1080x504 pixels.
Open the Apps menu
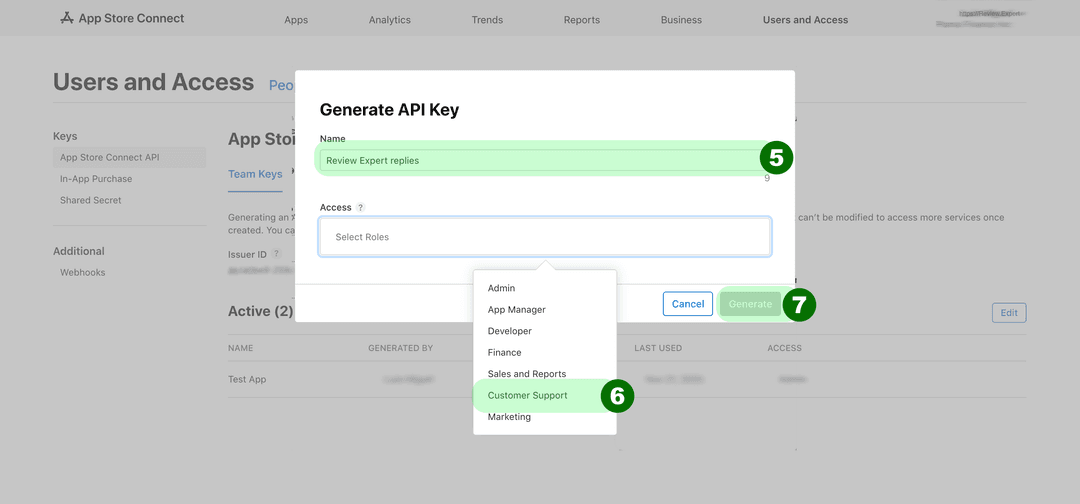(x=295, y=20)
